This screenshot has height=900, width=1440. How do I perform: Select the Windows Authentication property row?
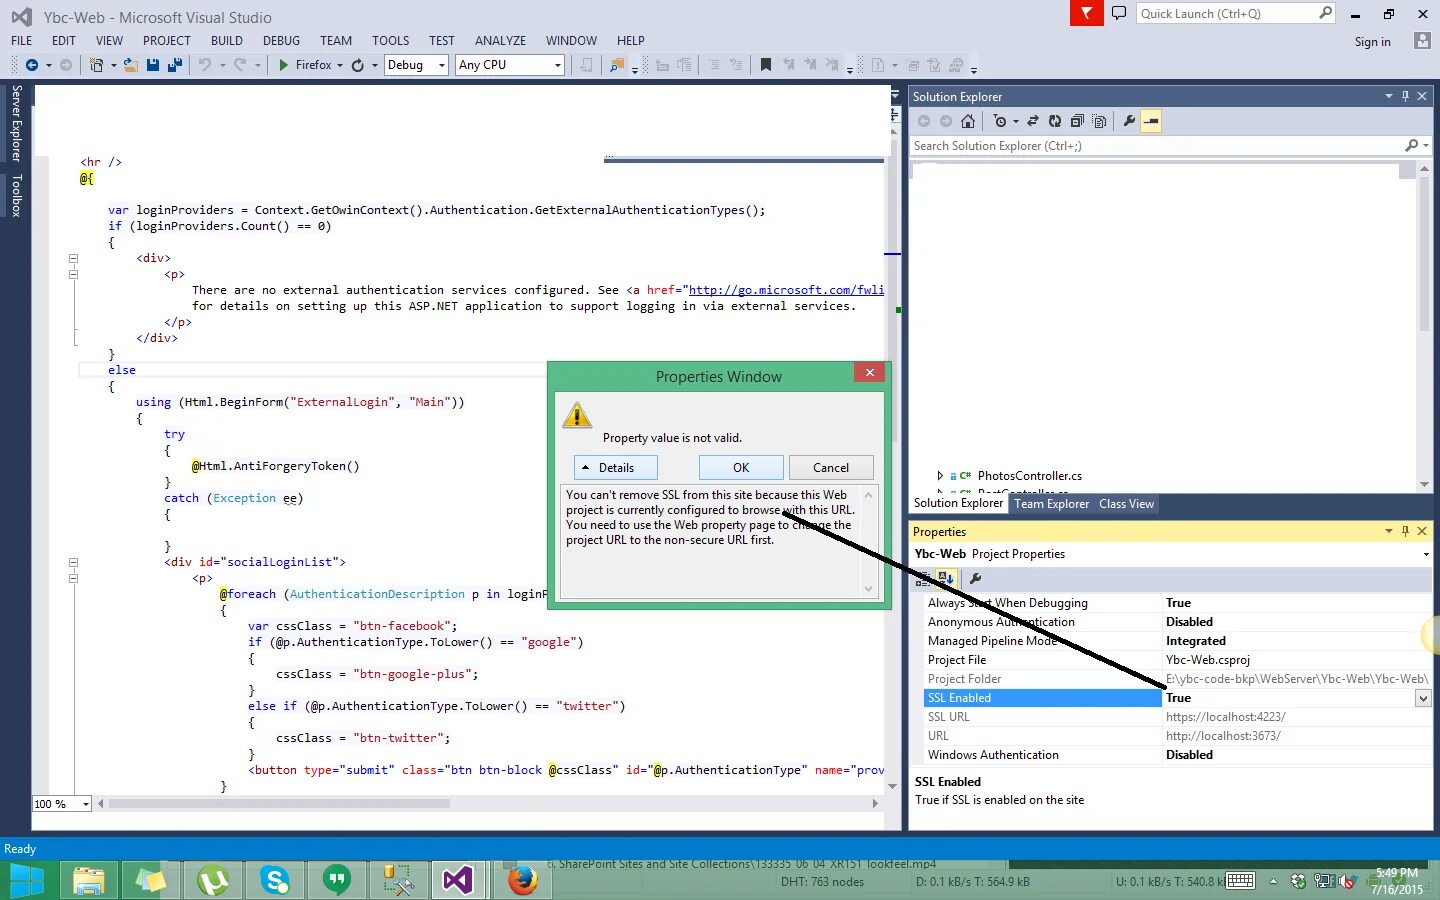click(1178, 755)
